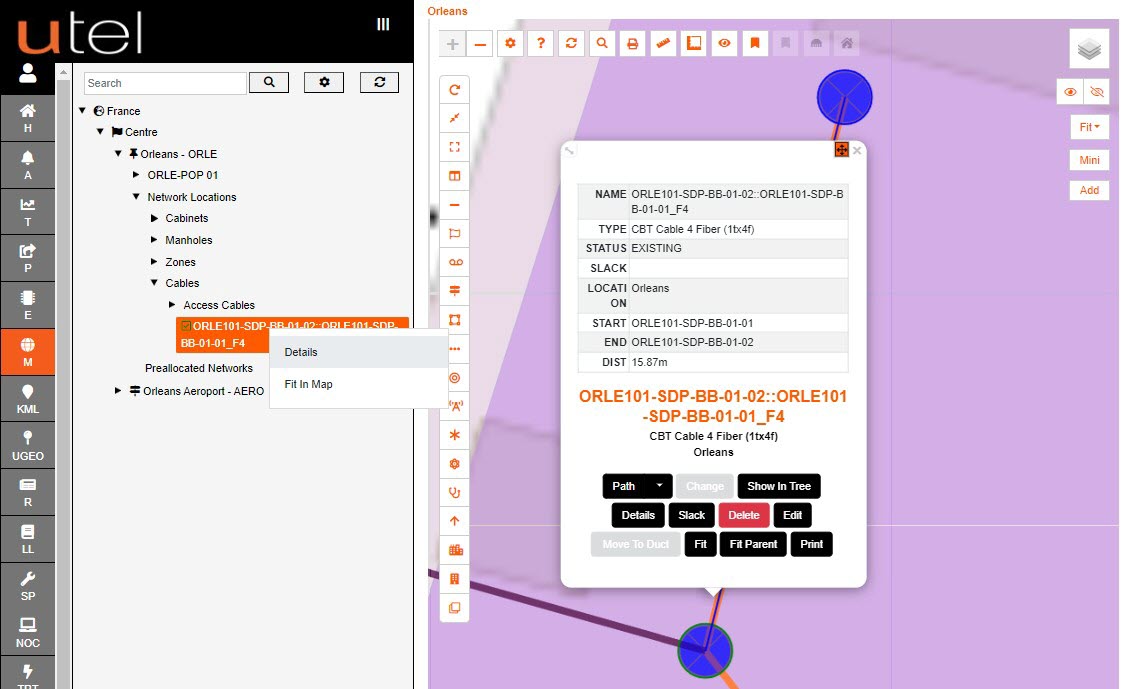Open the KML sidebar item
1126x689 pixels.
27,399
